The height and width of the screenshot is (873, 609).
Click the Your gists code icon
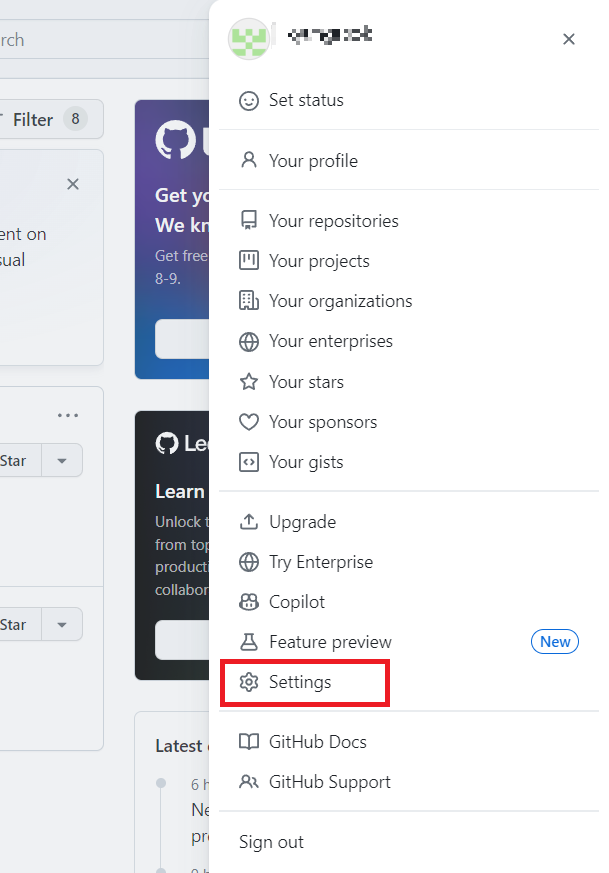249,461
